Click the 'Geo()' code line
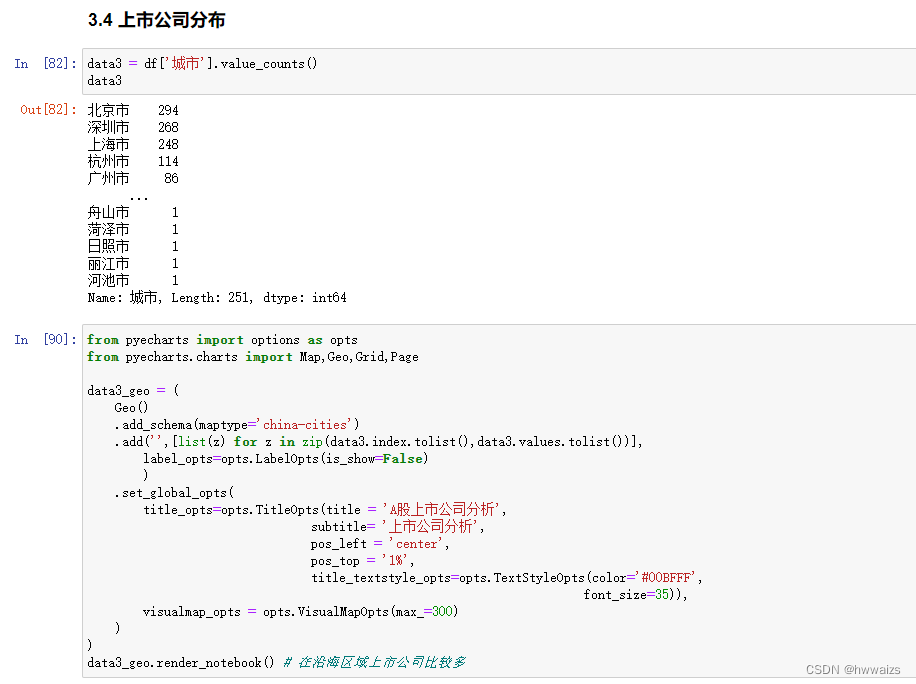The image size is (916, 684). pos(131,408)
